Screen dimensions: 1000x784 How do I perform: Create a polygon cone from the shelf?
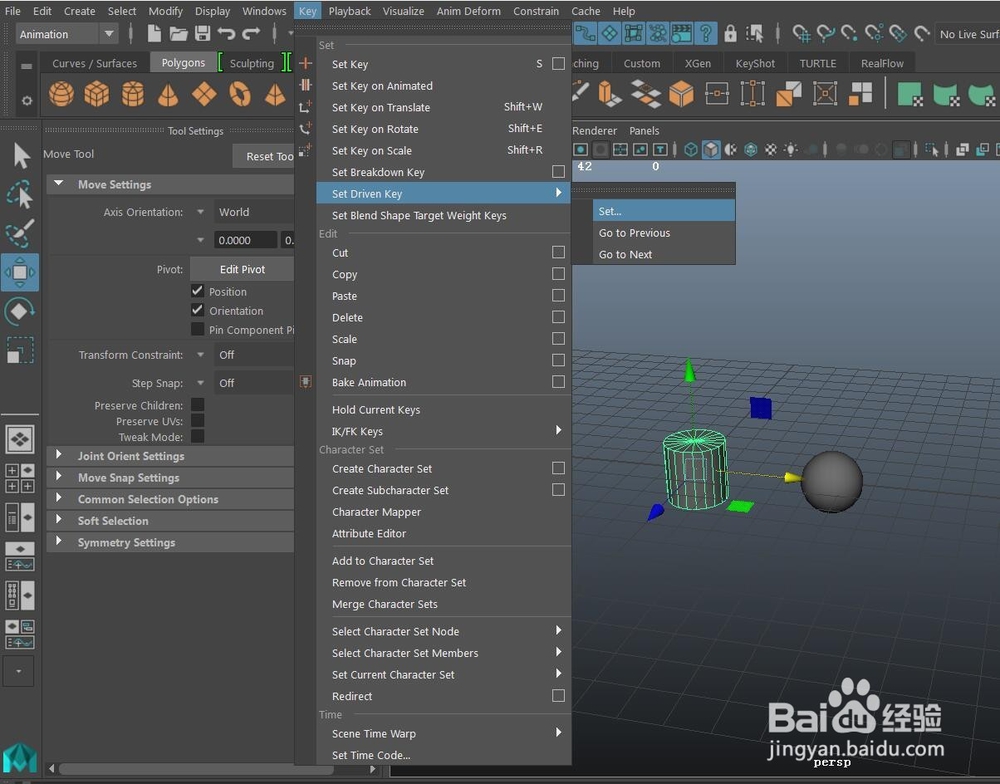168,94
